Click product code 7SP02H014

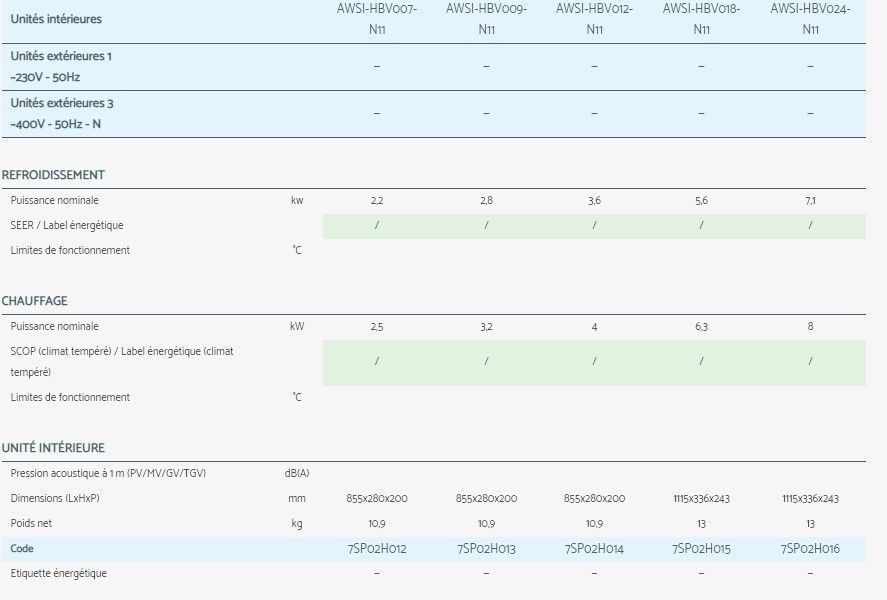[x=594, y=549]
